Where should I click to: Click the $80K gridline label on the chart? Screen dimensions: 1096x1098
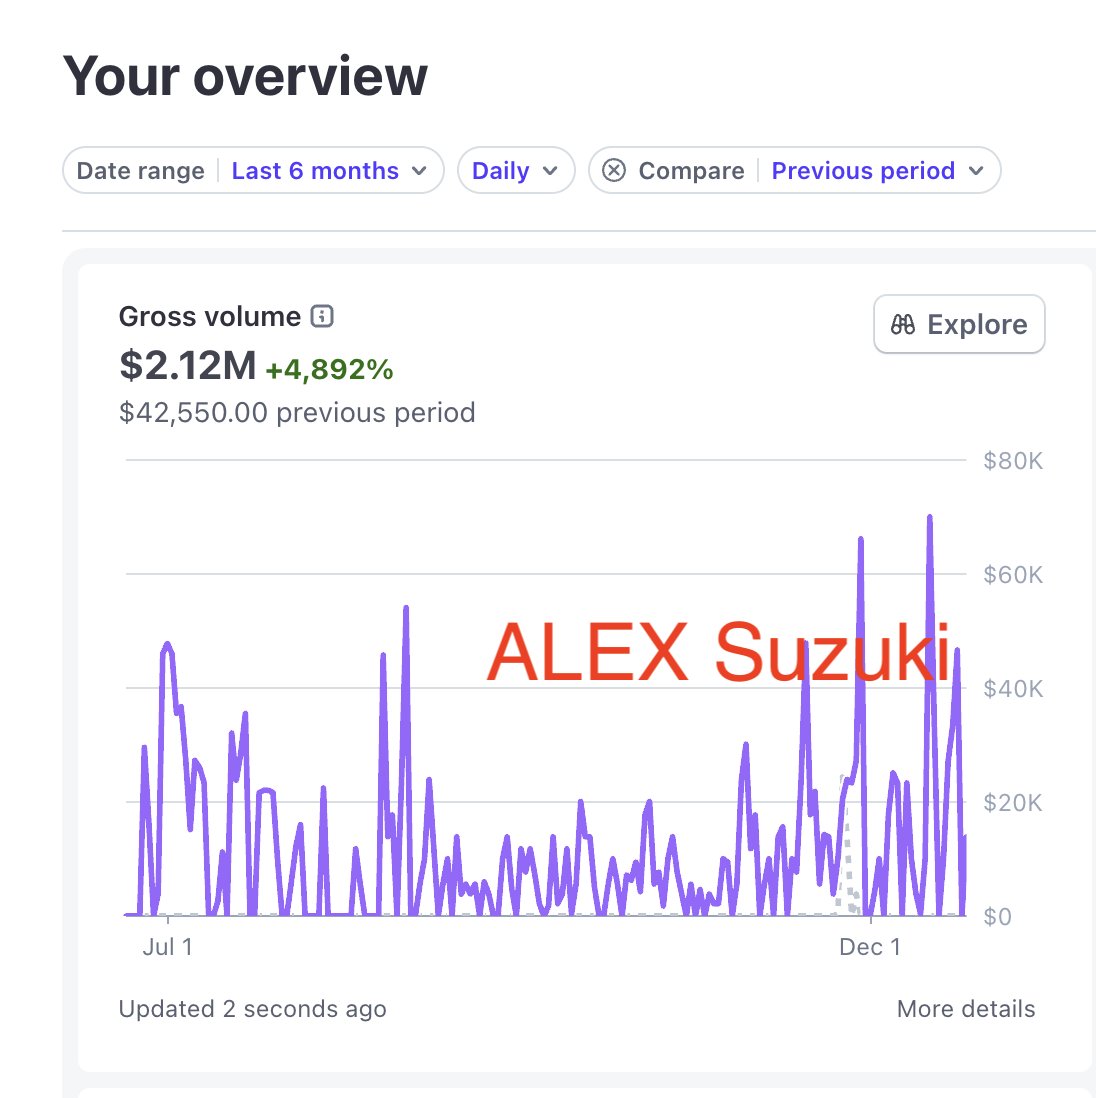[1014, 461]
